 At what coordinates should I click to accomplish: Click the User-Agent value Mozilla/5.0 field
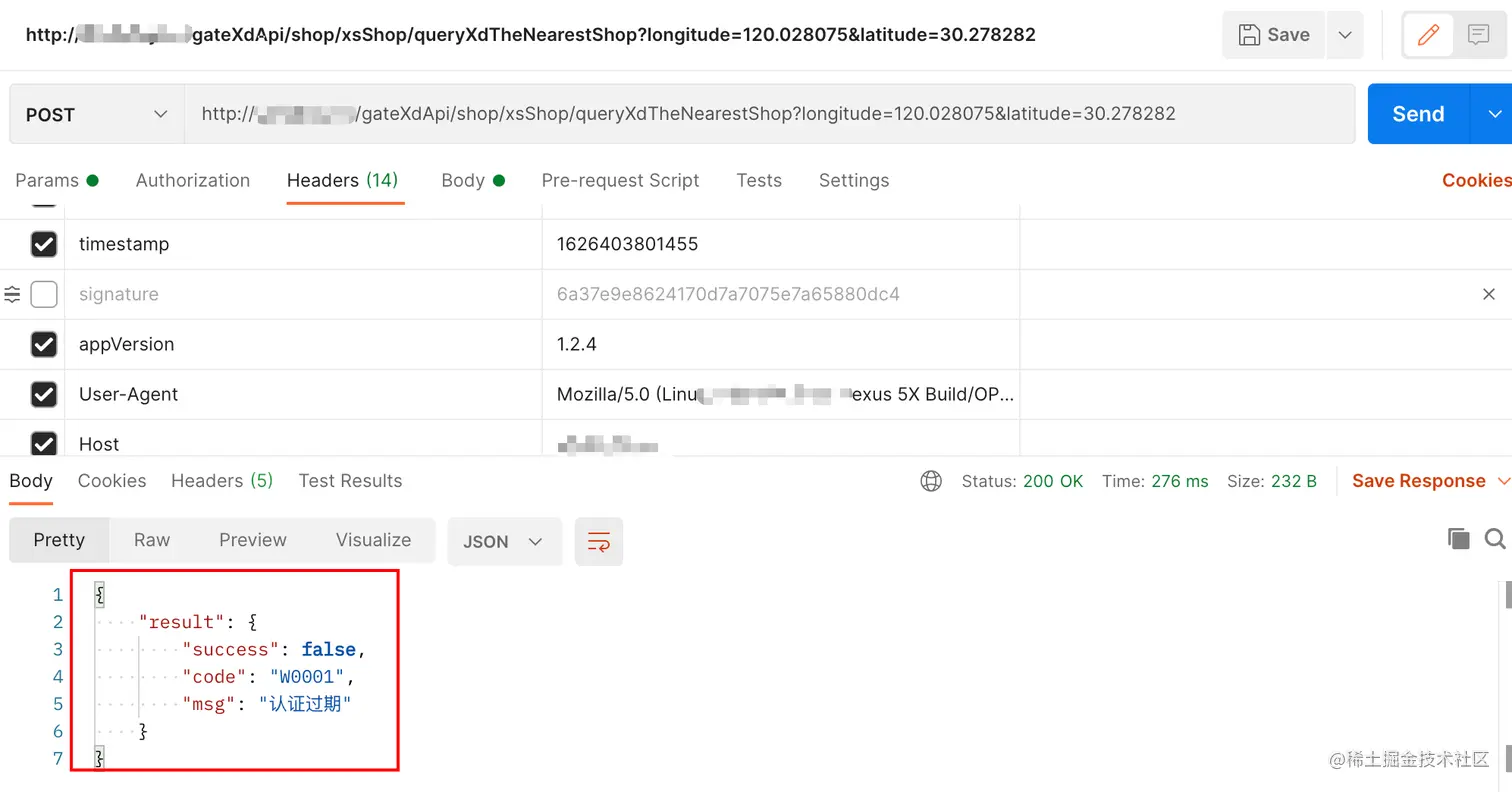[781, 394]
